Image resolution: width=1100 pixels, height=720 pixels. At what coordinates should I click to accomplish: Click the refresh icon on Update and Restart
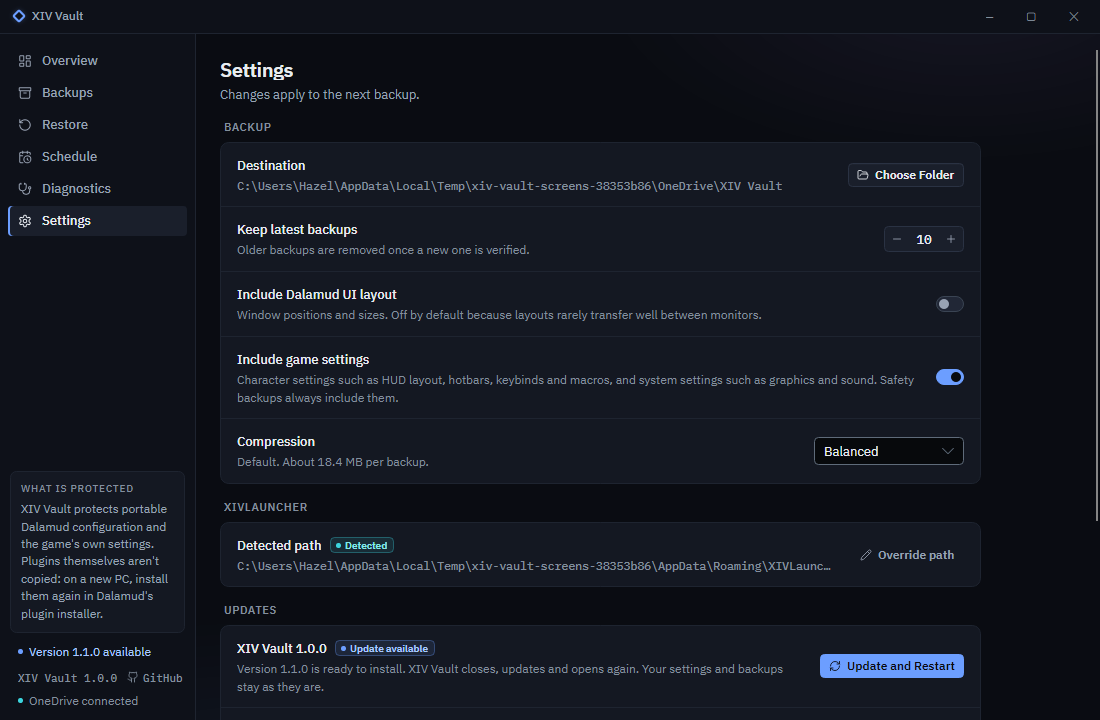pos(835,666)
